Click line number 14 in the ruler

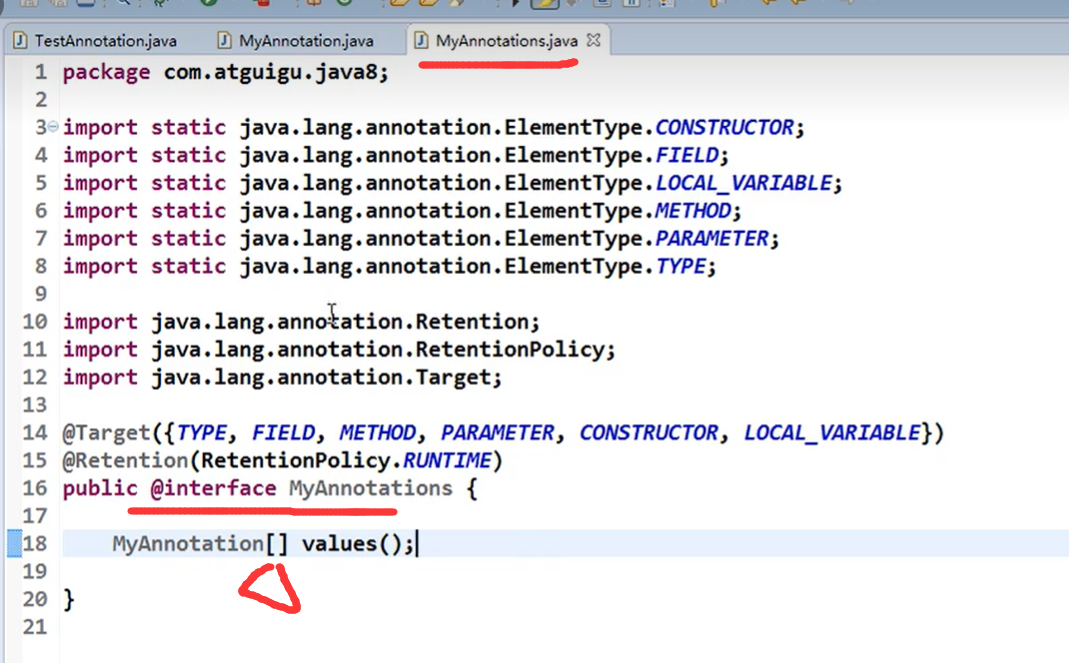[35, 433]
